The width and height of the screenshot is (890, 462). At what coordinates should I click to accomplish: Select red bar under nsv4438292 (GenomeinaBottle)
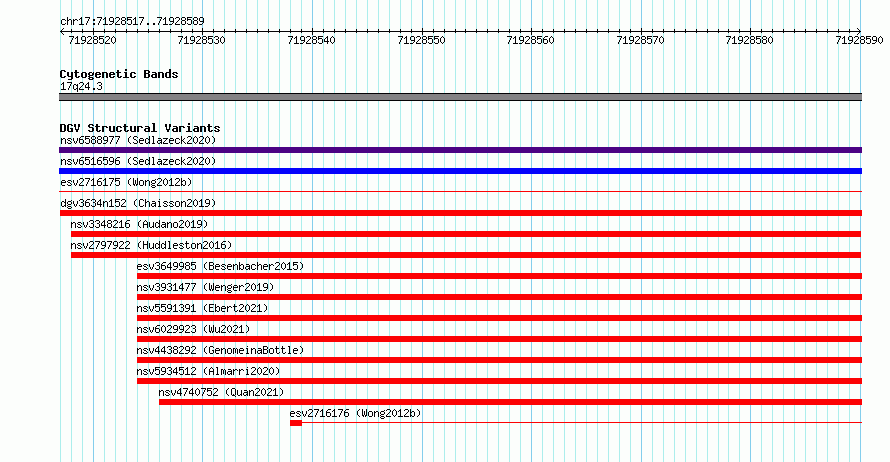499,360
